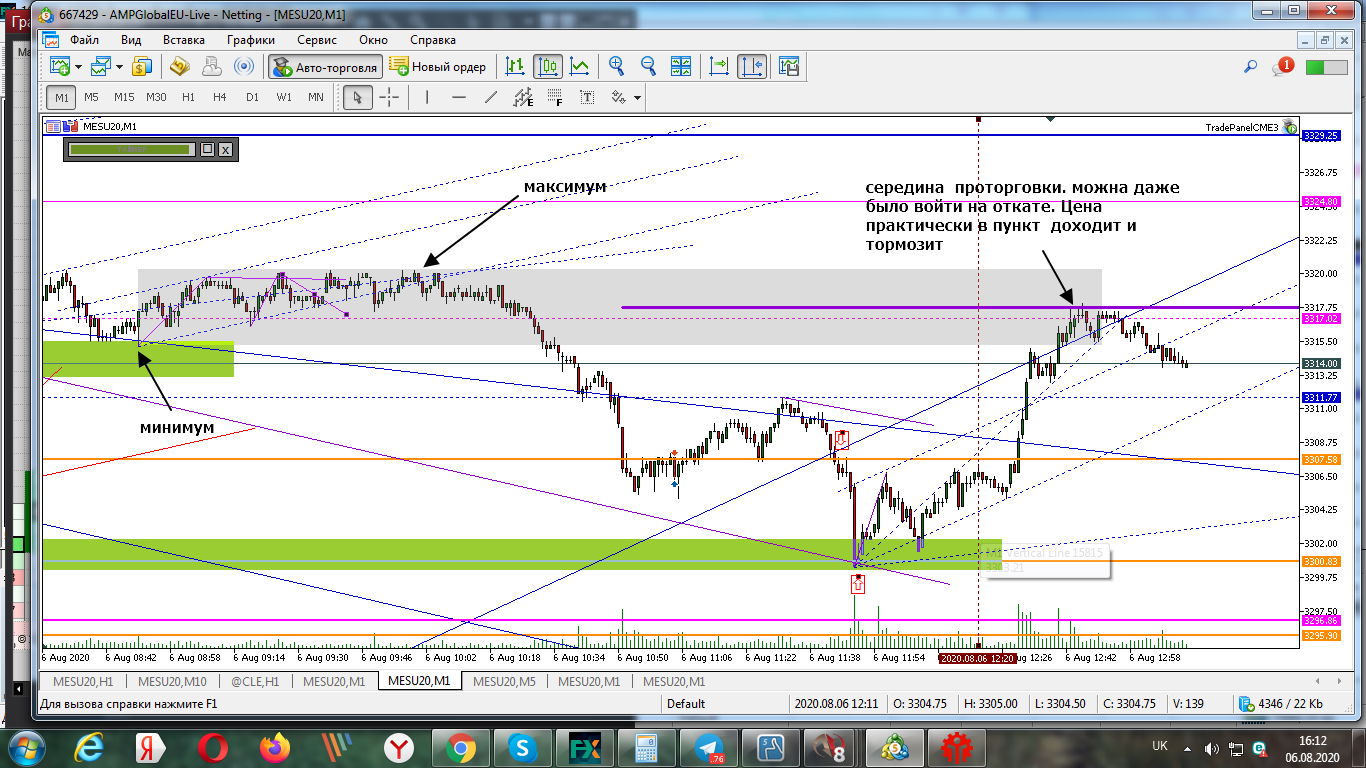Toggle the MN timeframe
Image resolution: width=1366 pixels, height=768 pixels.
click(316, 97)
